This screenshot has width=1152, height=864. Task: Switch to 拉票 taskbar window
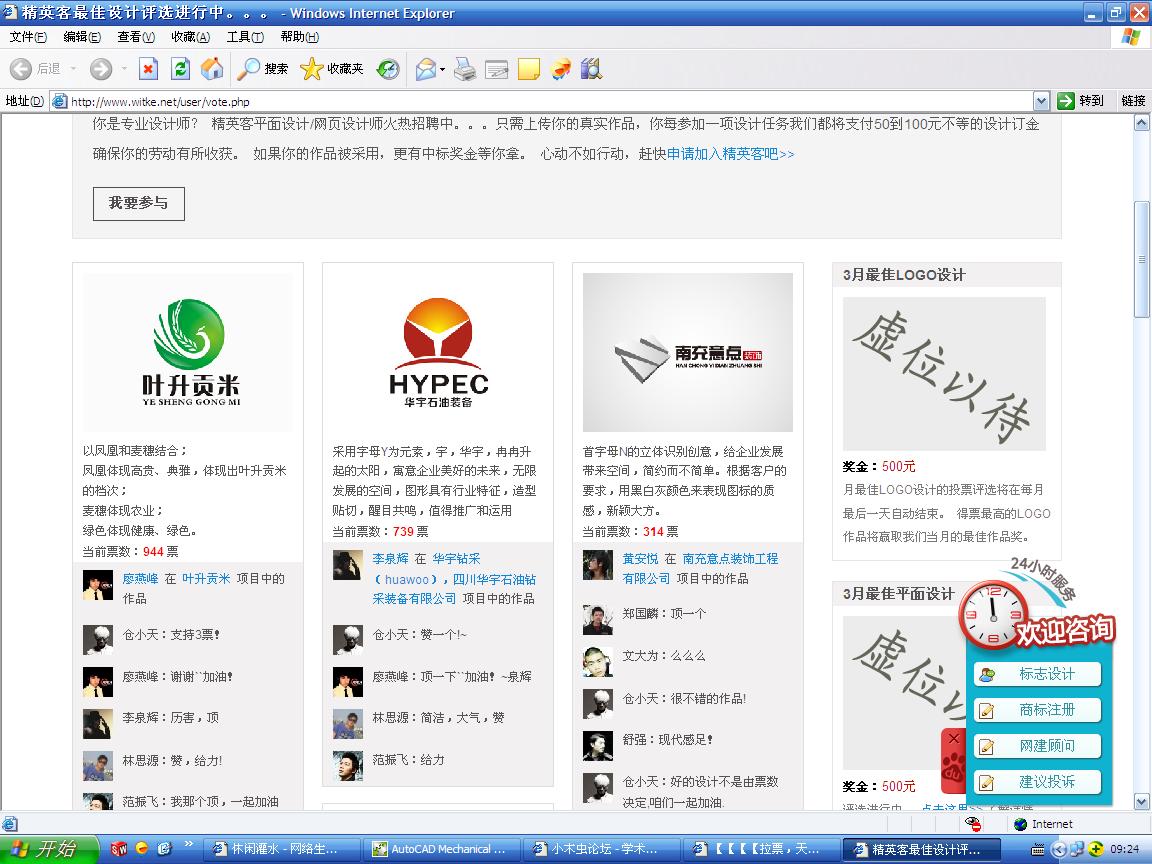(x=760, y=849)
